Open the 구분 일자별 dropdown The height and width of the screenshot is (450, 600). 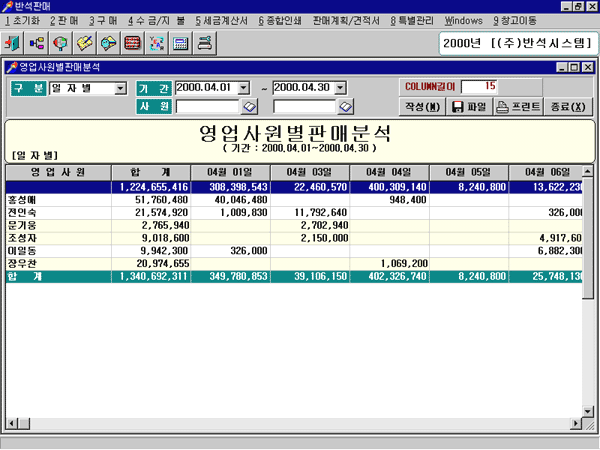click(x=121, y=88)
